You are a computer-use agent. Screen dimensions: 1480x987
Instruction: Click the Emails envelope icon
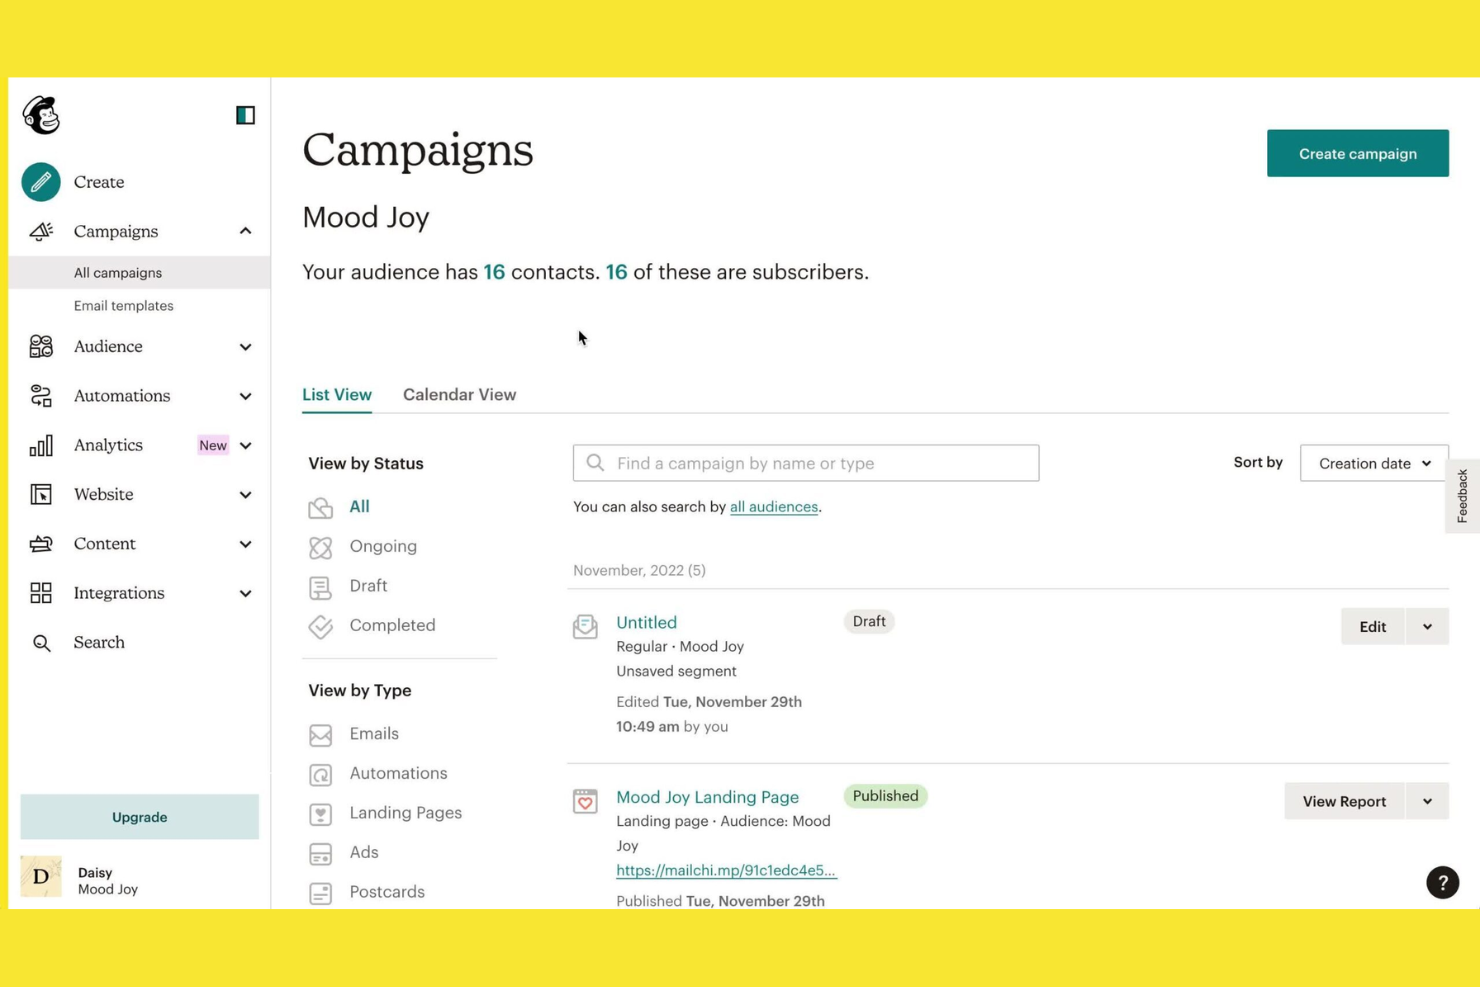320,735
